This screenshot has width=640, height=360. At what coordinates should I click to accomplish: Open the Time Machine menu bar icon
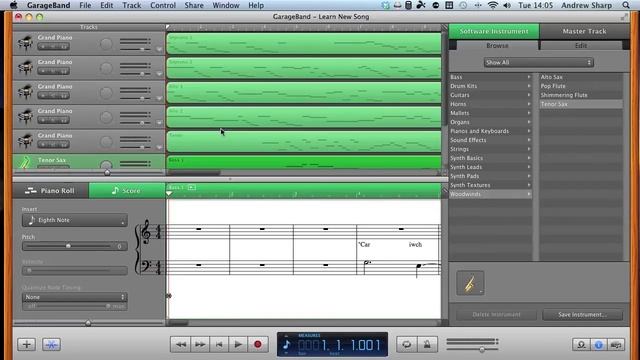click(x=463, y=5)
